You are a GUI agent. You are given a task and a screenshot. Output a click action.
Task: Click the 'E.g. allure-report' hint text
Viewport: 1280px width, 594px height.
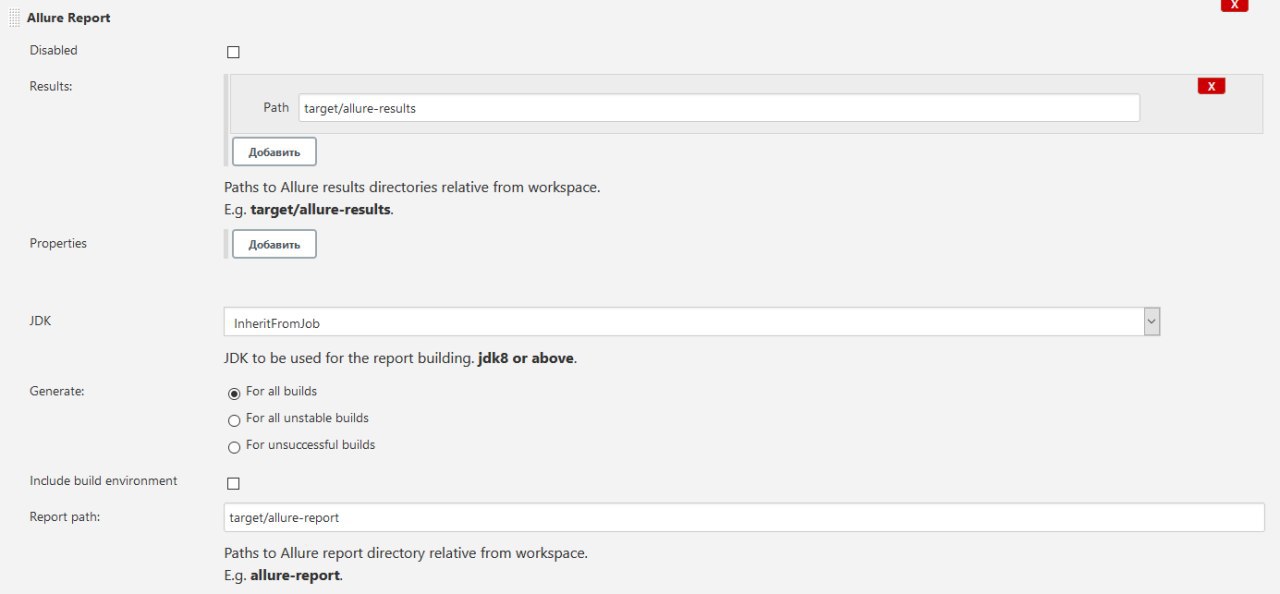coord(283,576)
